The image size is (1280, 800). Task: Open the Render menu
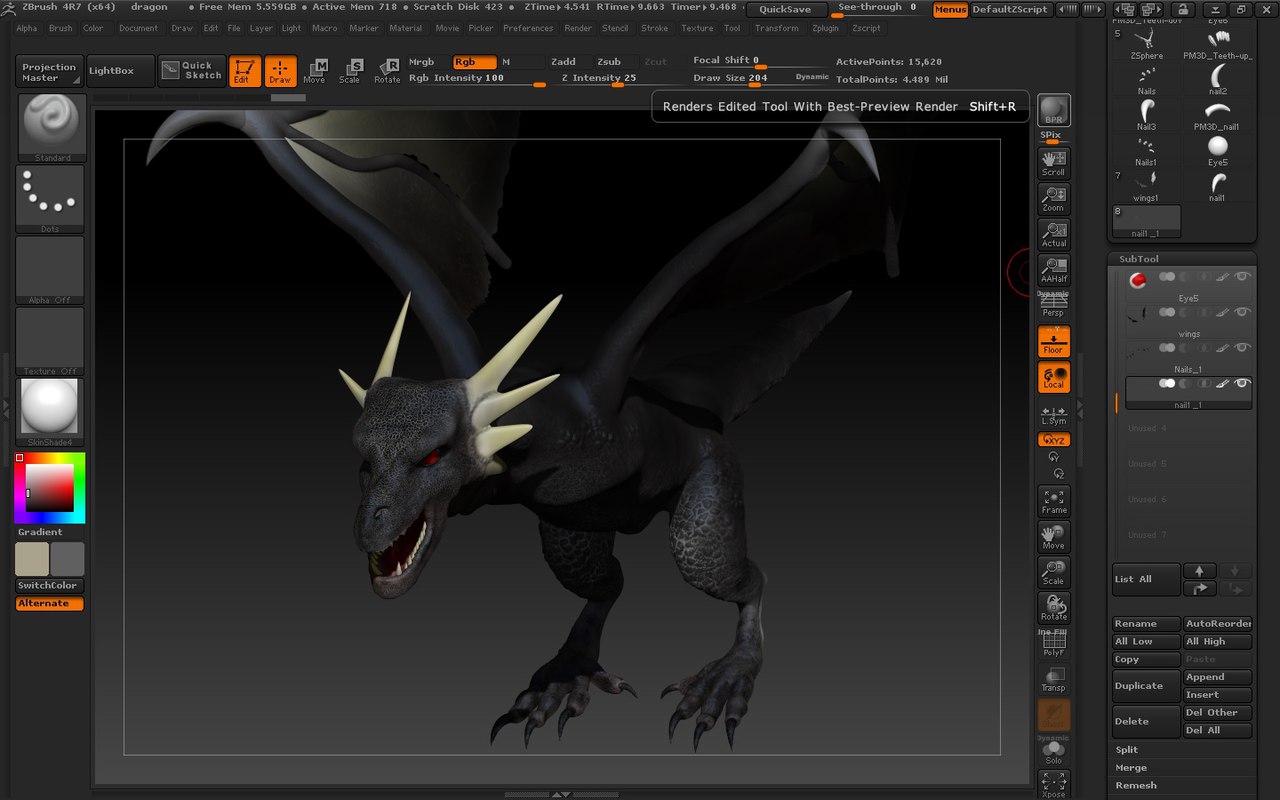coord(578,28)
